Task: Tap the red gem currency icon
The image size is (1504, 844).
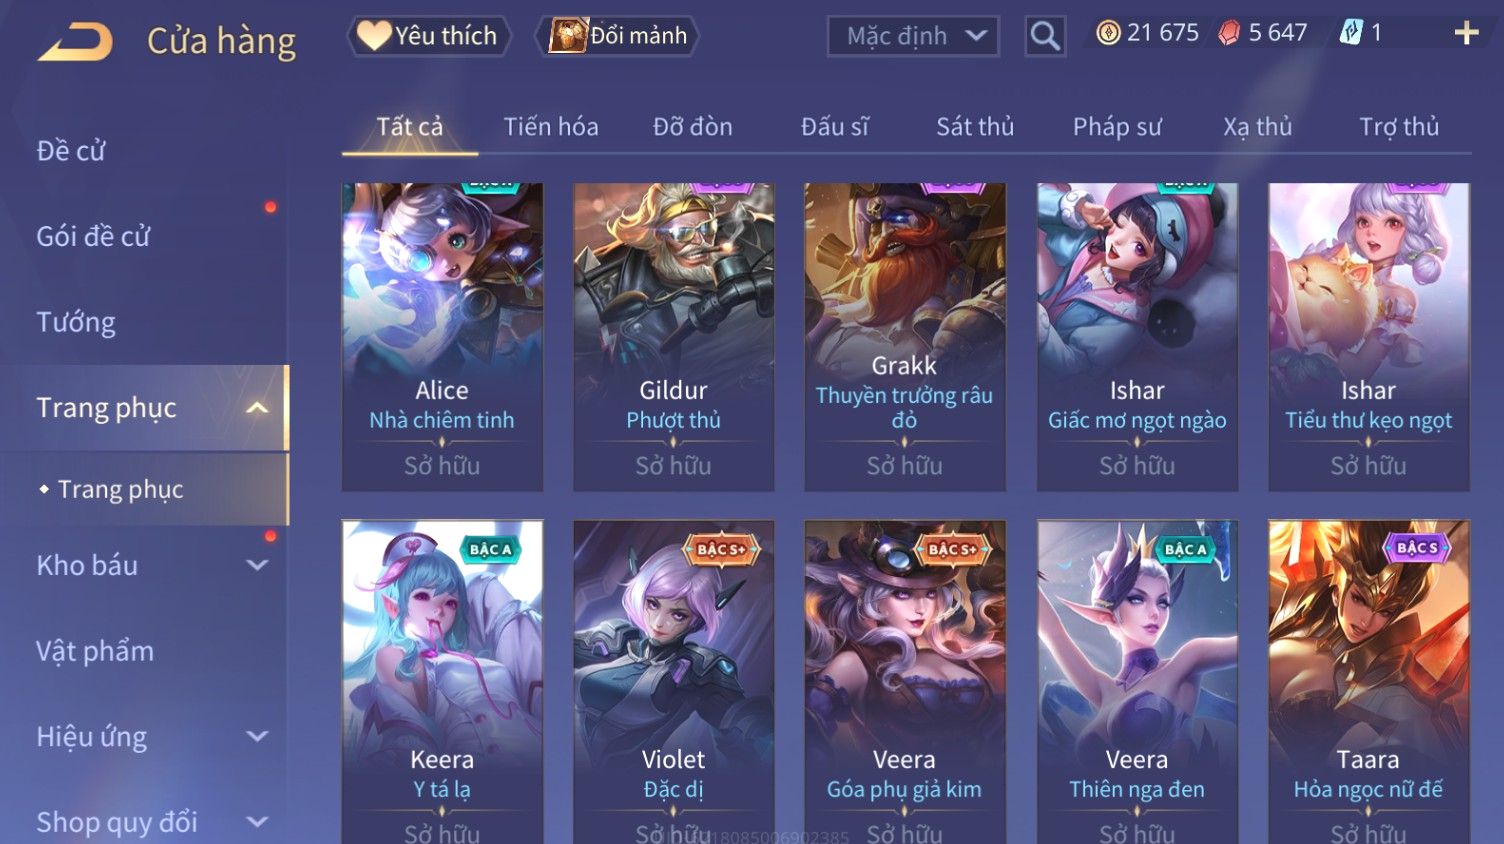Action: (x=1229, y=33)
